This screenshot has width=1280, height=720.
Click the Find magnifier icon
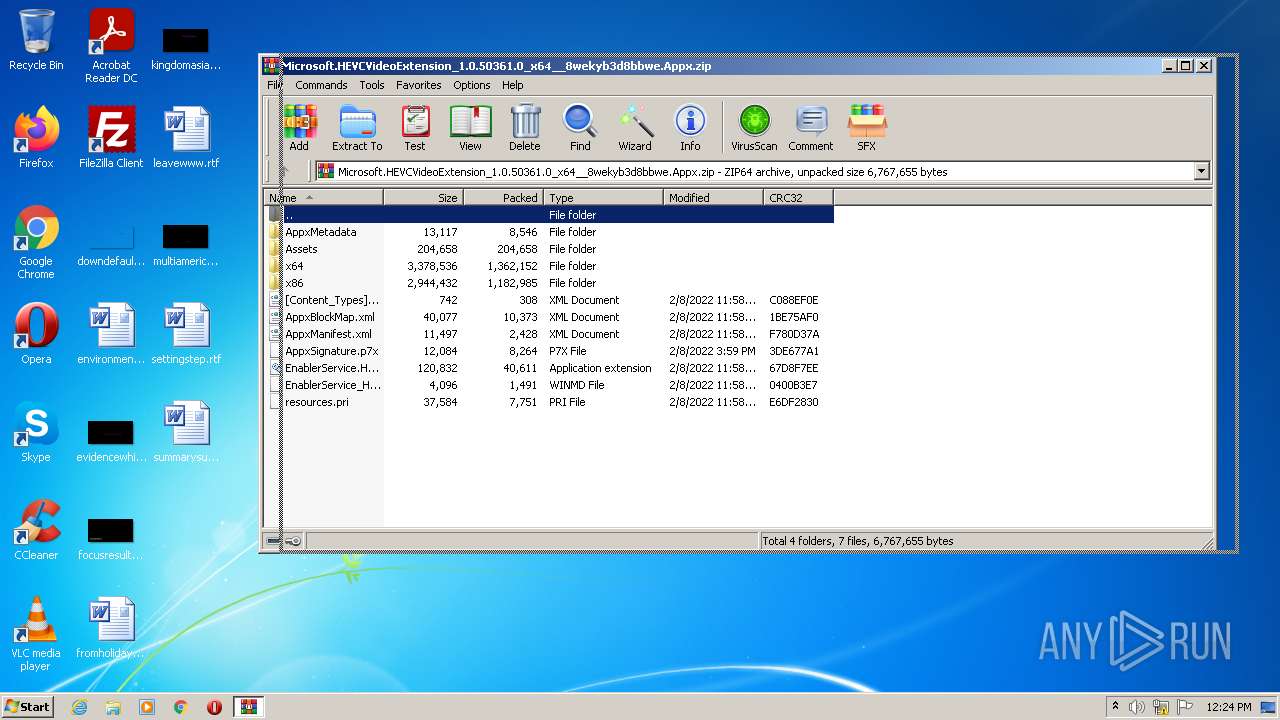(x=580, y=128)
